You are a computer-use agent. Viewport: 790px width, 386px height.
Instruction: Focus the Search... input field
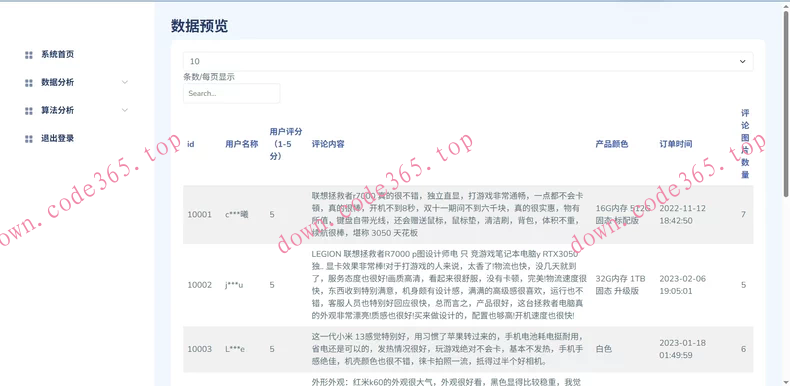coord(232,94)
